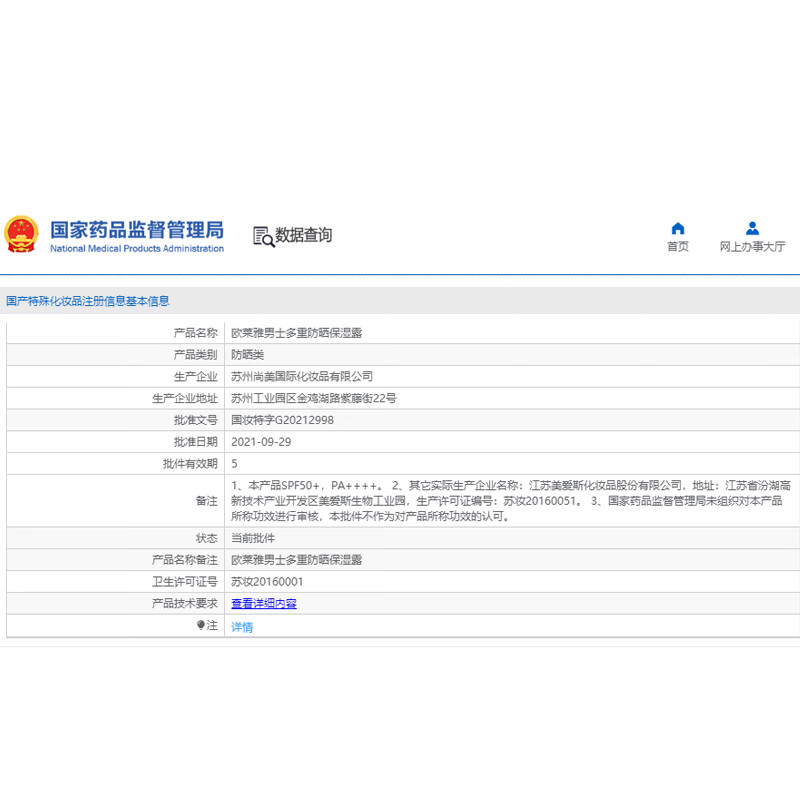Click product name value in 产品名称 row
Image resolution: width=800 pixels, height=800 pixels.
[x=296, y=333]
